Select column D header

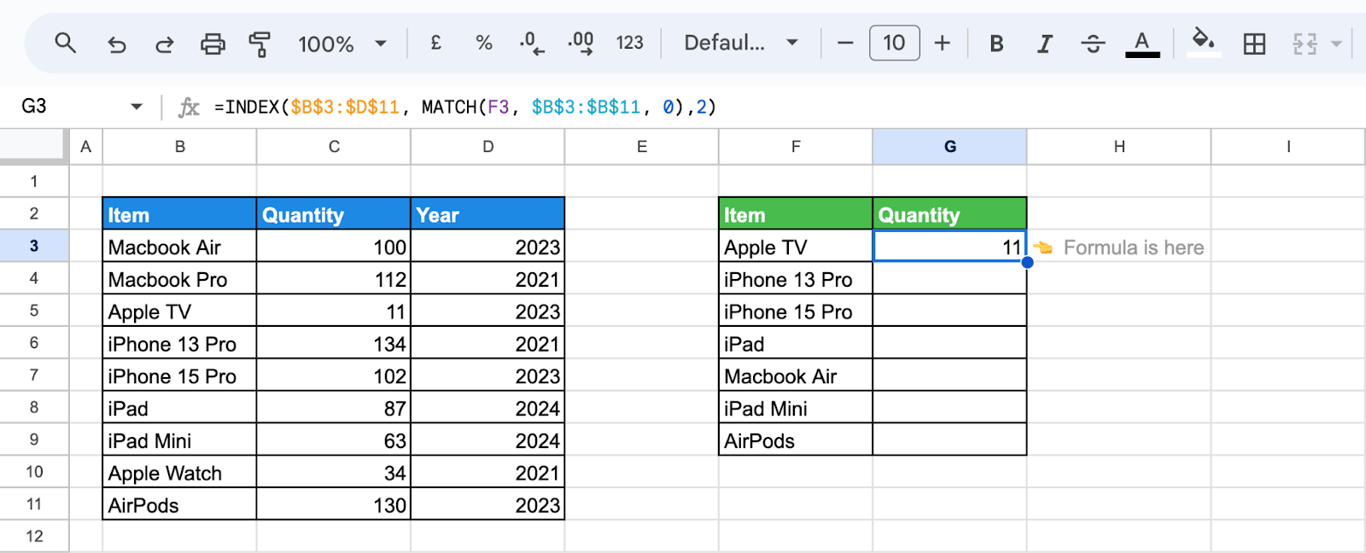click(x=487, y=147)
